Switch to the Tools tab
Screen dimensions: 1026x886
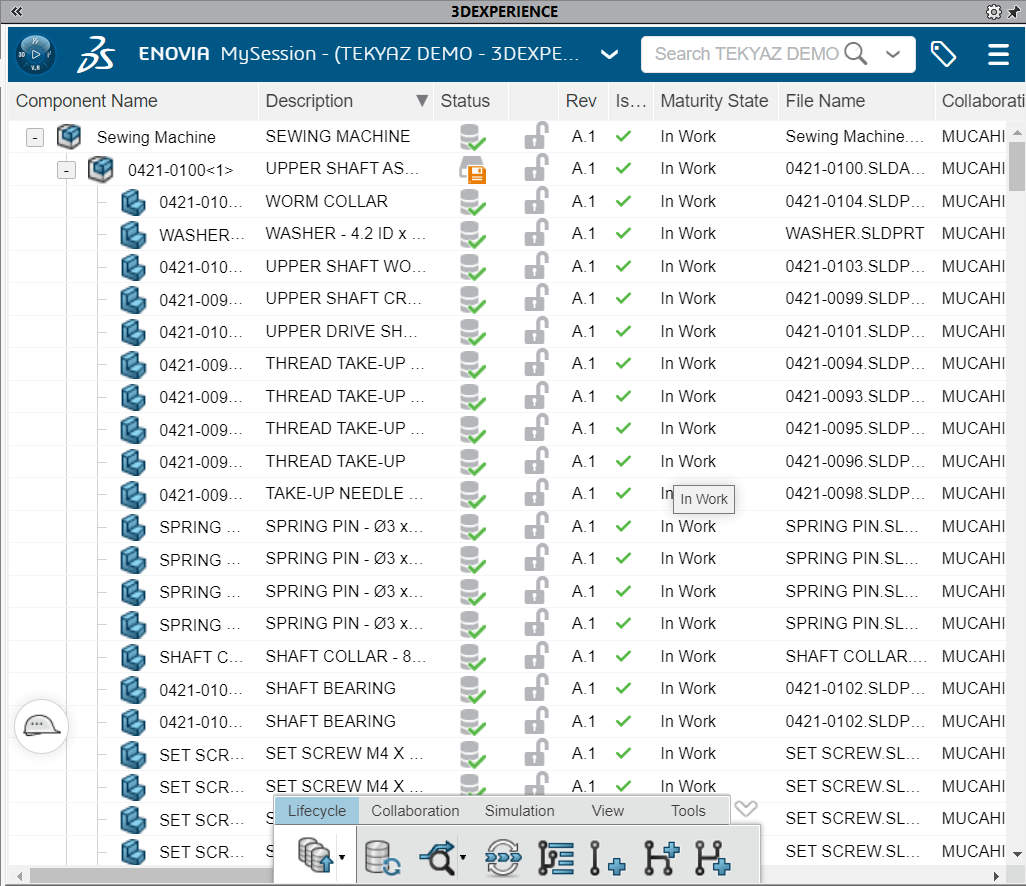pos(688,811)
